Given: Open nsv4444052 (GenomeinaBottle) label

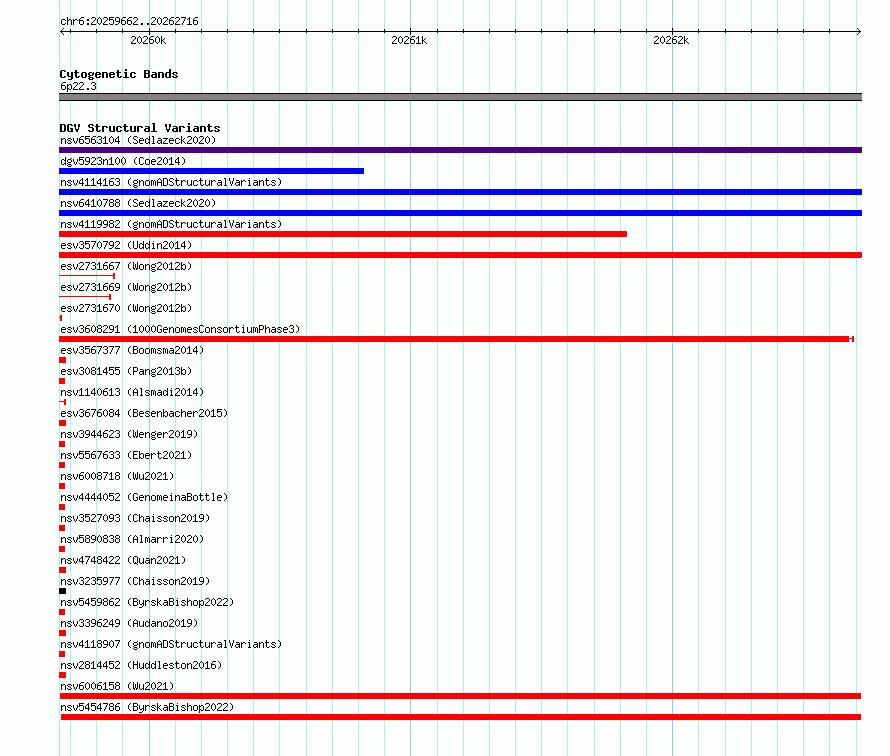Looking at the screenshot, I should coord(144,497).
